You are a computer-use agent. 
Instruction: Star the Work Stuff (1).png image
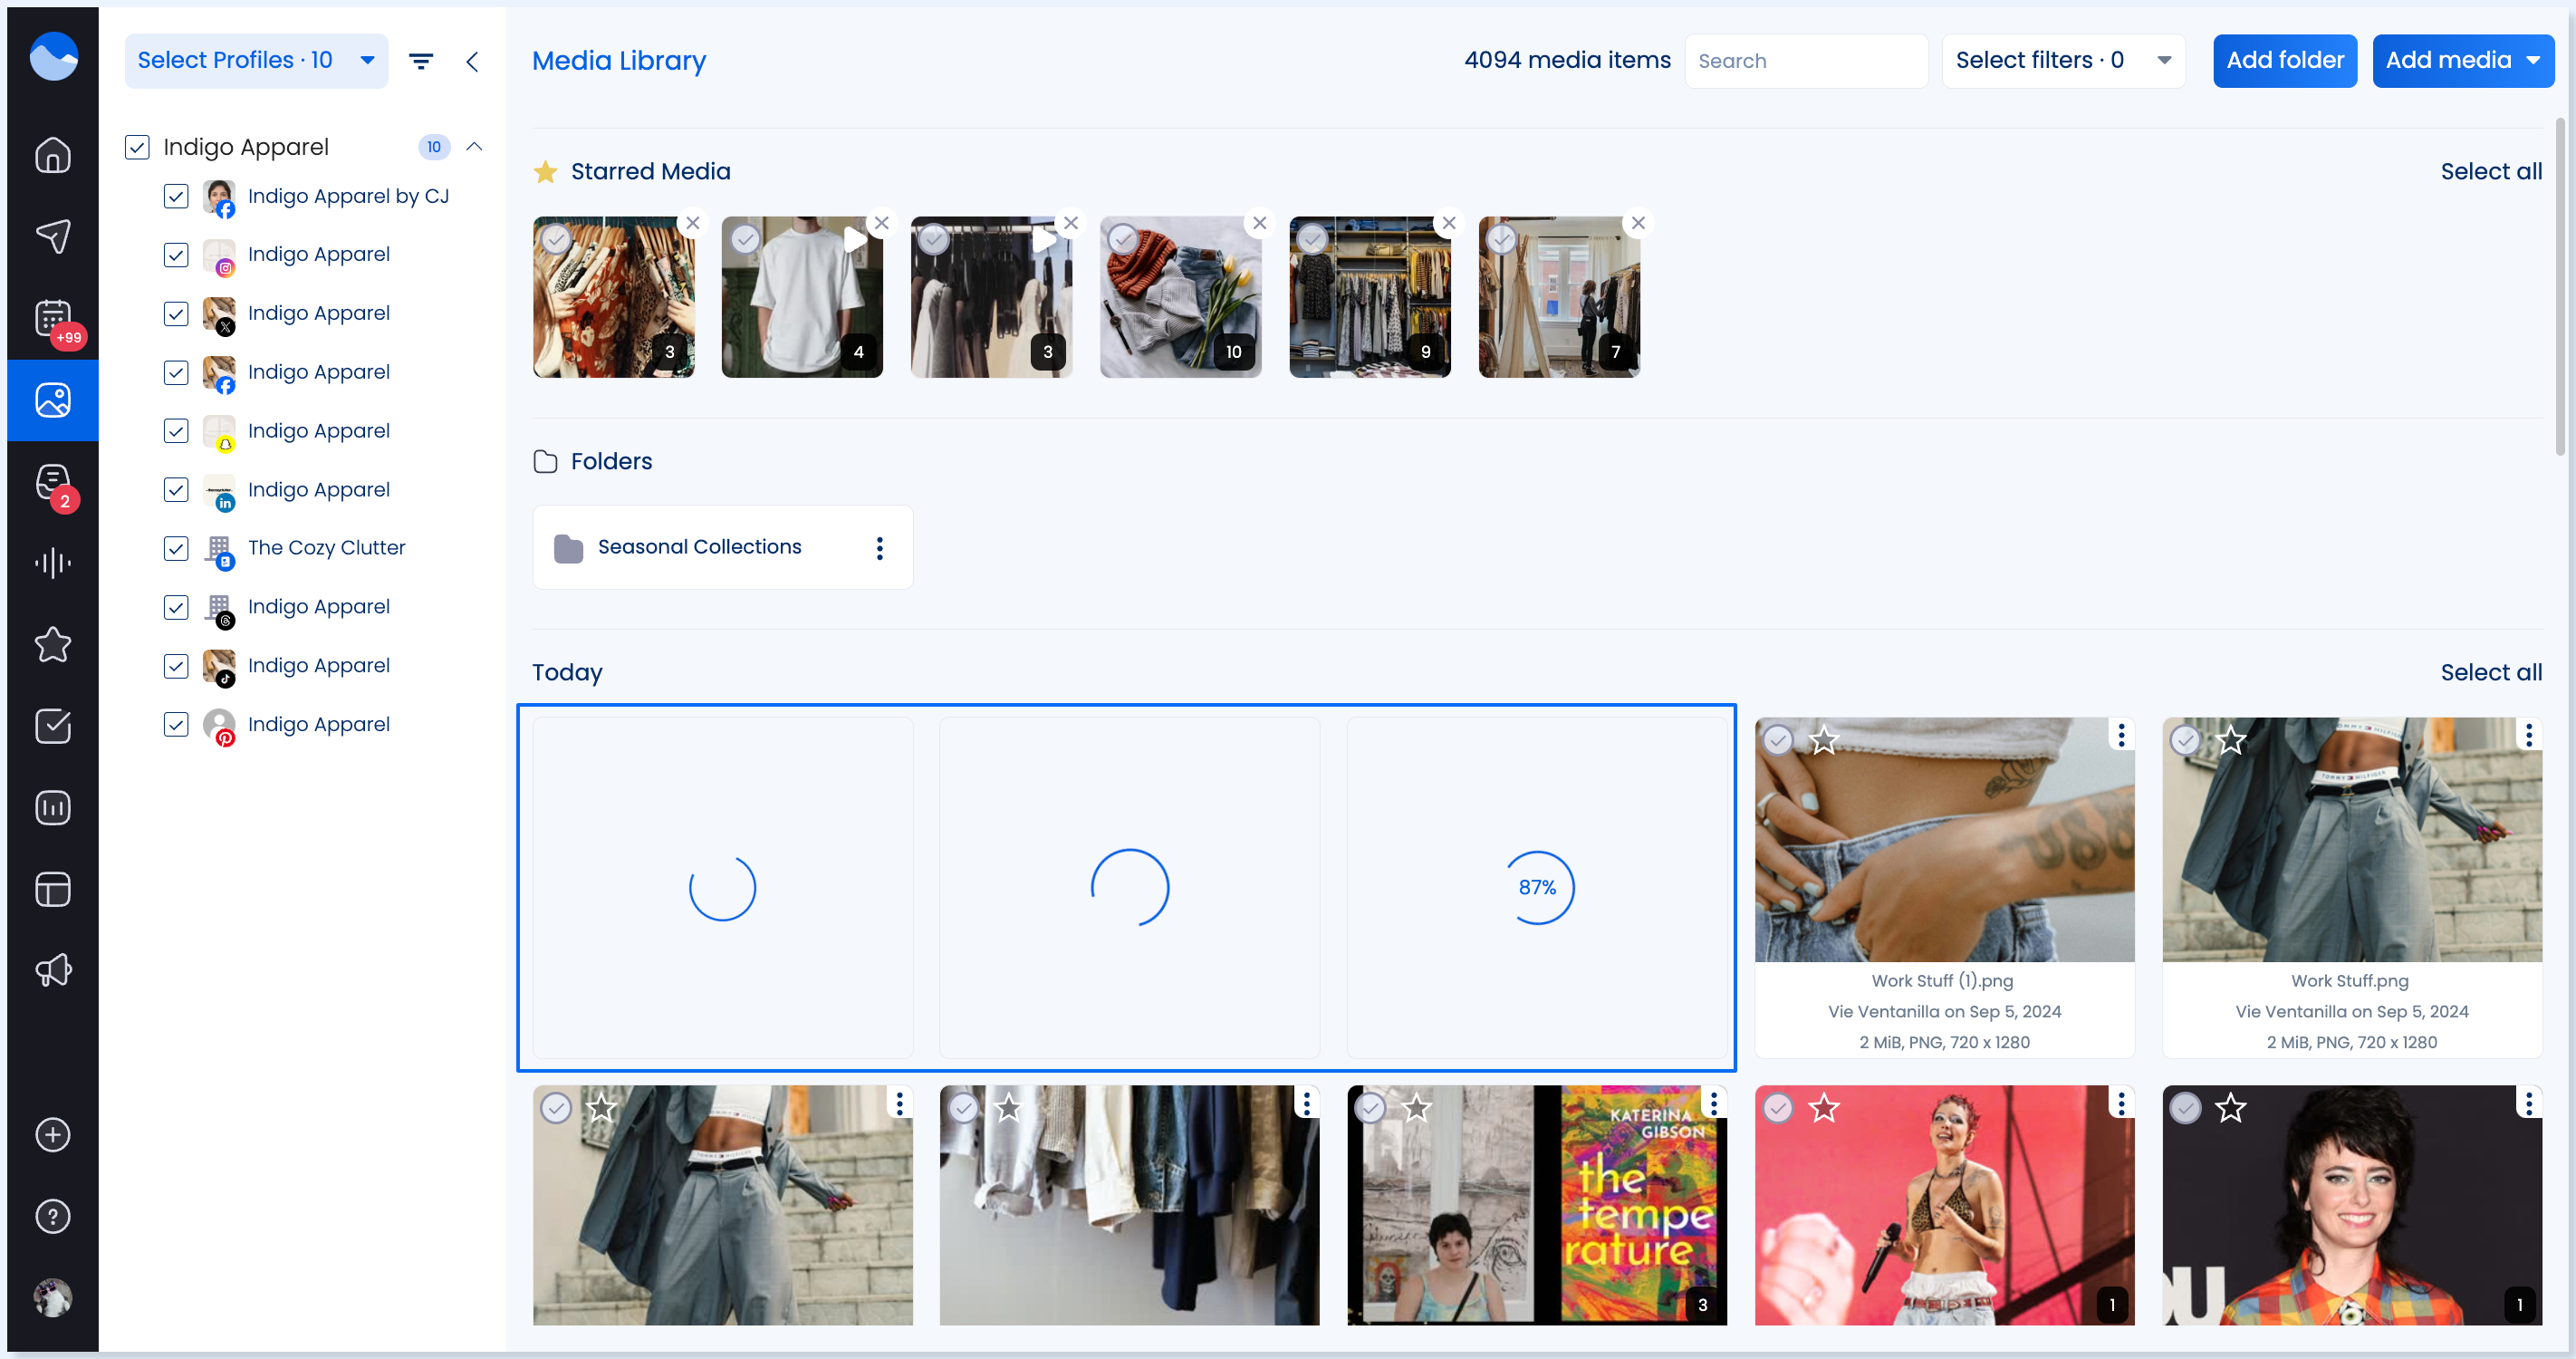pyautogui.click(x=1824, y=740)
